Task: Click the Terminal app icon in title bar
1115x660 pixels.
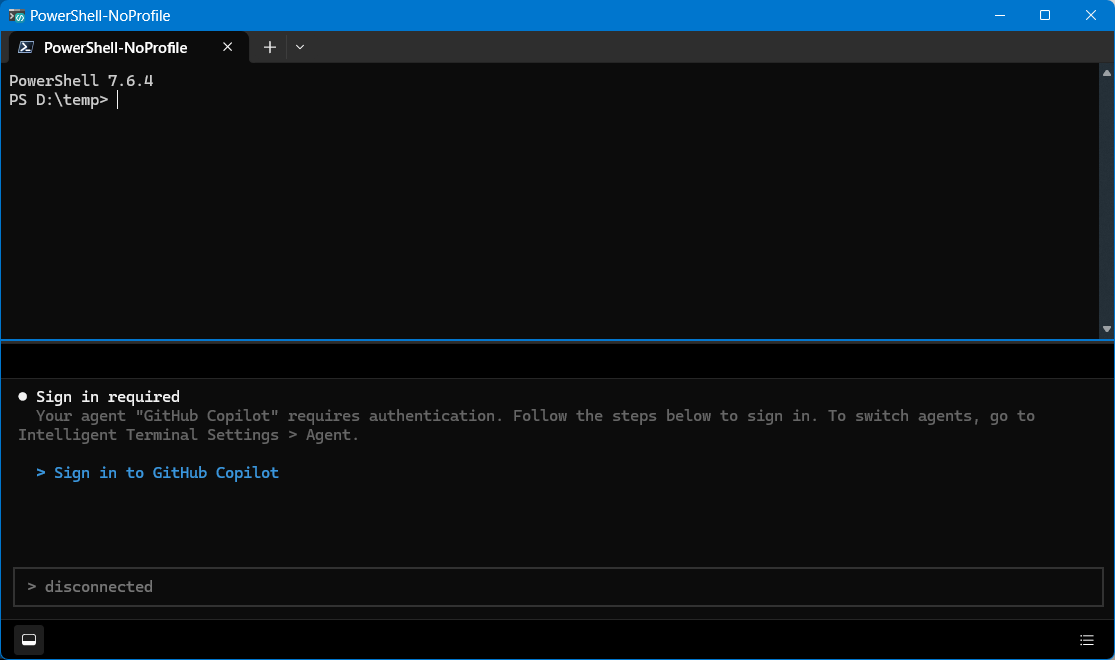Action: tap(16, 15)
